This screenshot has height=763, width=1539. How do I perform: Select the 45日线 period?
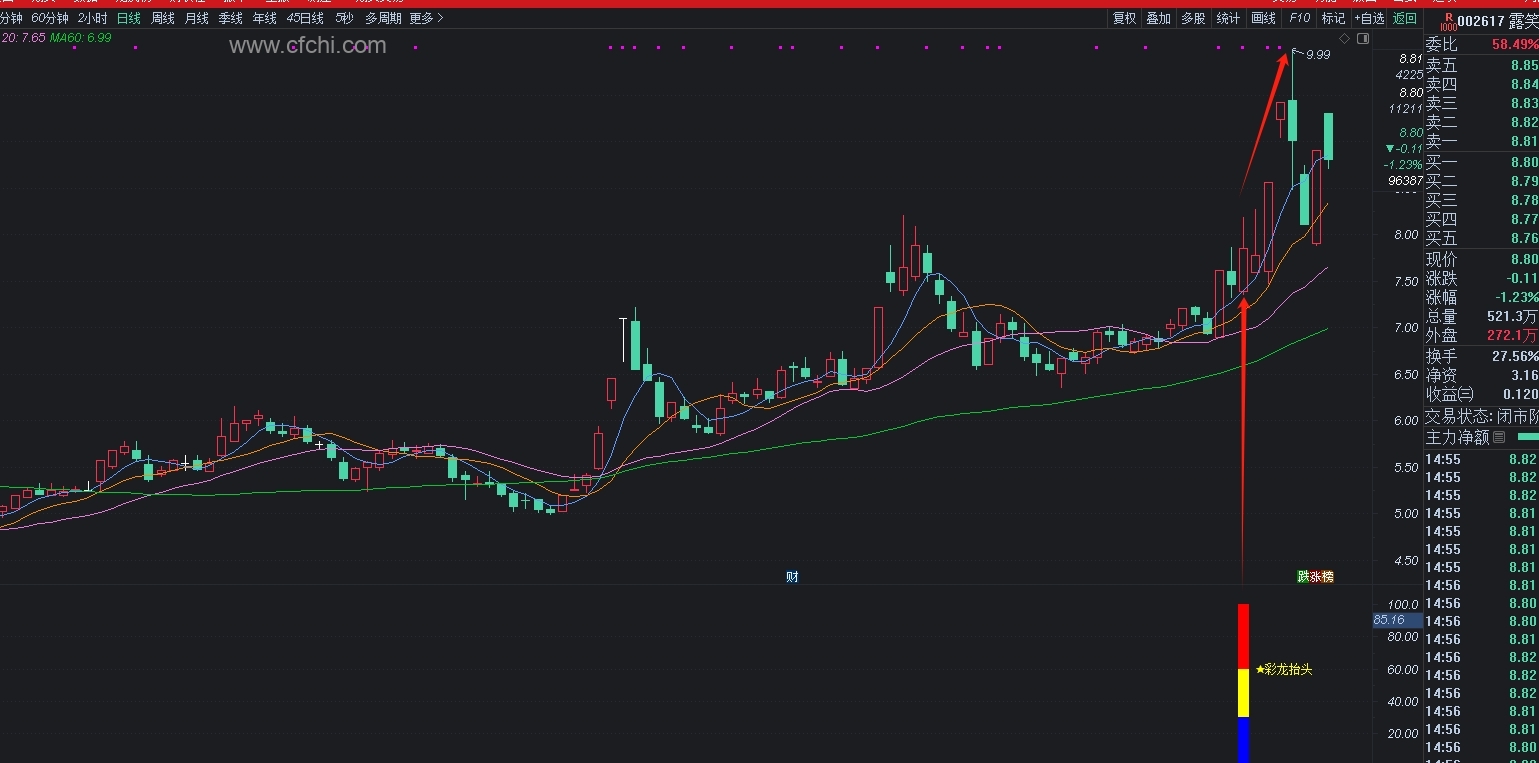pos(305,18)
